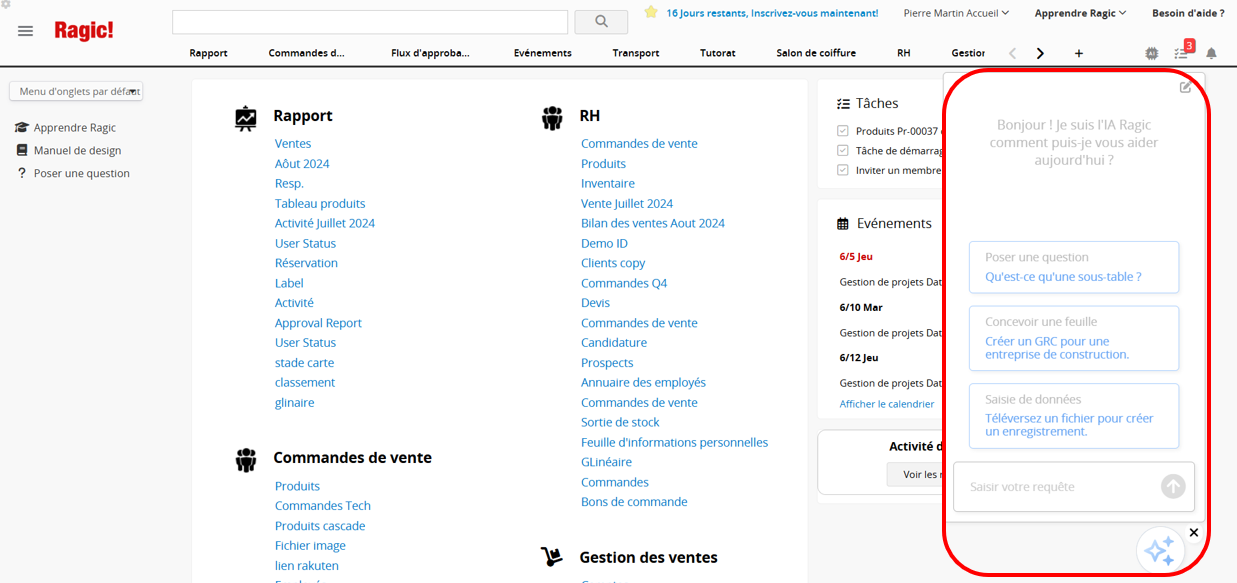Viewport: 1237px width, 583px height.
Task: Open the Sortie de stock link
Action: [x=620, y=423]
